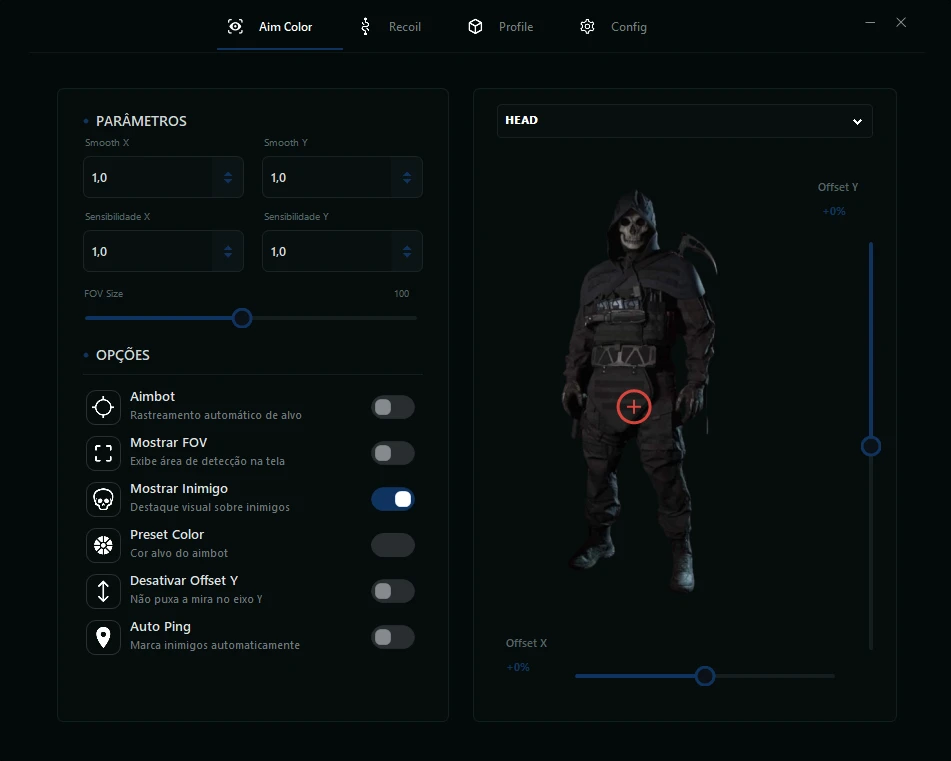Decrease Smooth Y with down arrow
This screenshot has width=951, height=761.
point(407,181)
